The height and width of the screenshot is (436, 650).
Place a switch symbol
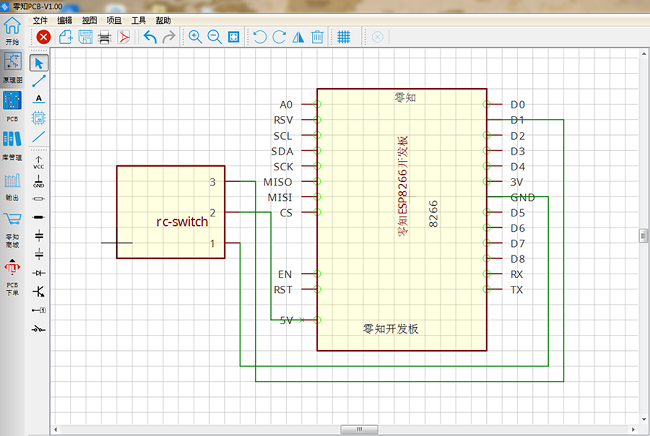pos(39,329)
